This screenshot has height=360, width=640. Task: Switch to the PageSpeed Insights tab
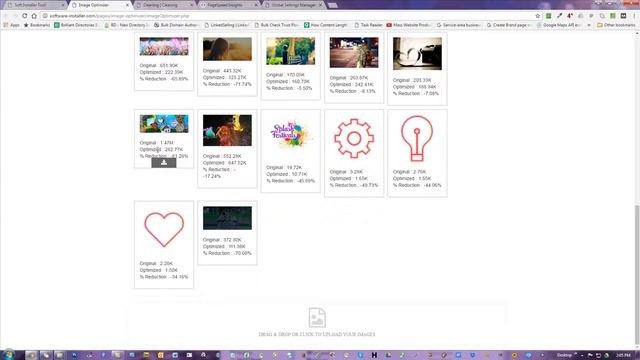click(229, 5)
